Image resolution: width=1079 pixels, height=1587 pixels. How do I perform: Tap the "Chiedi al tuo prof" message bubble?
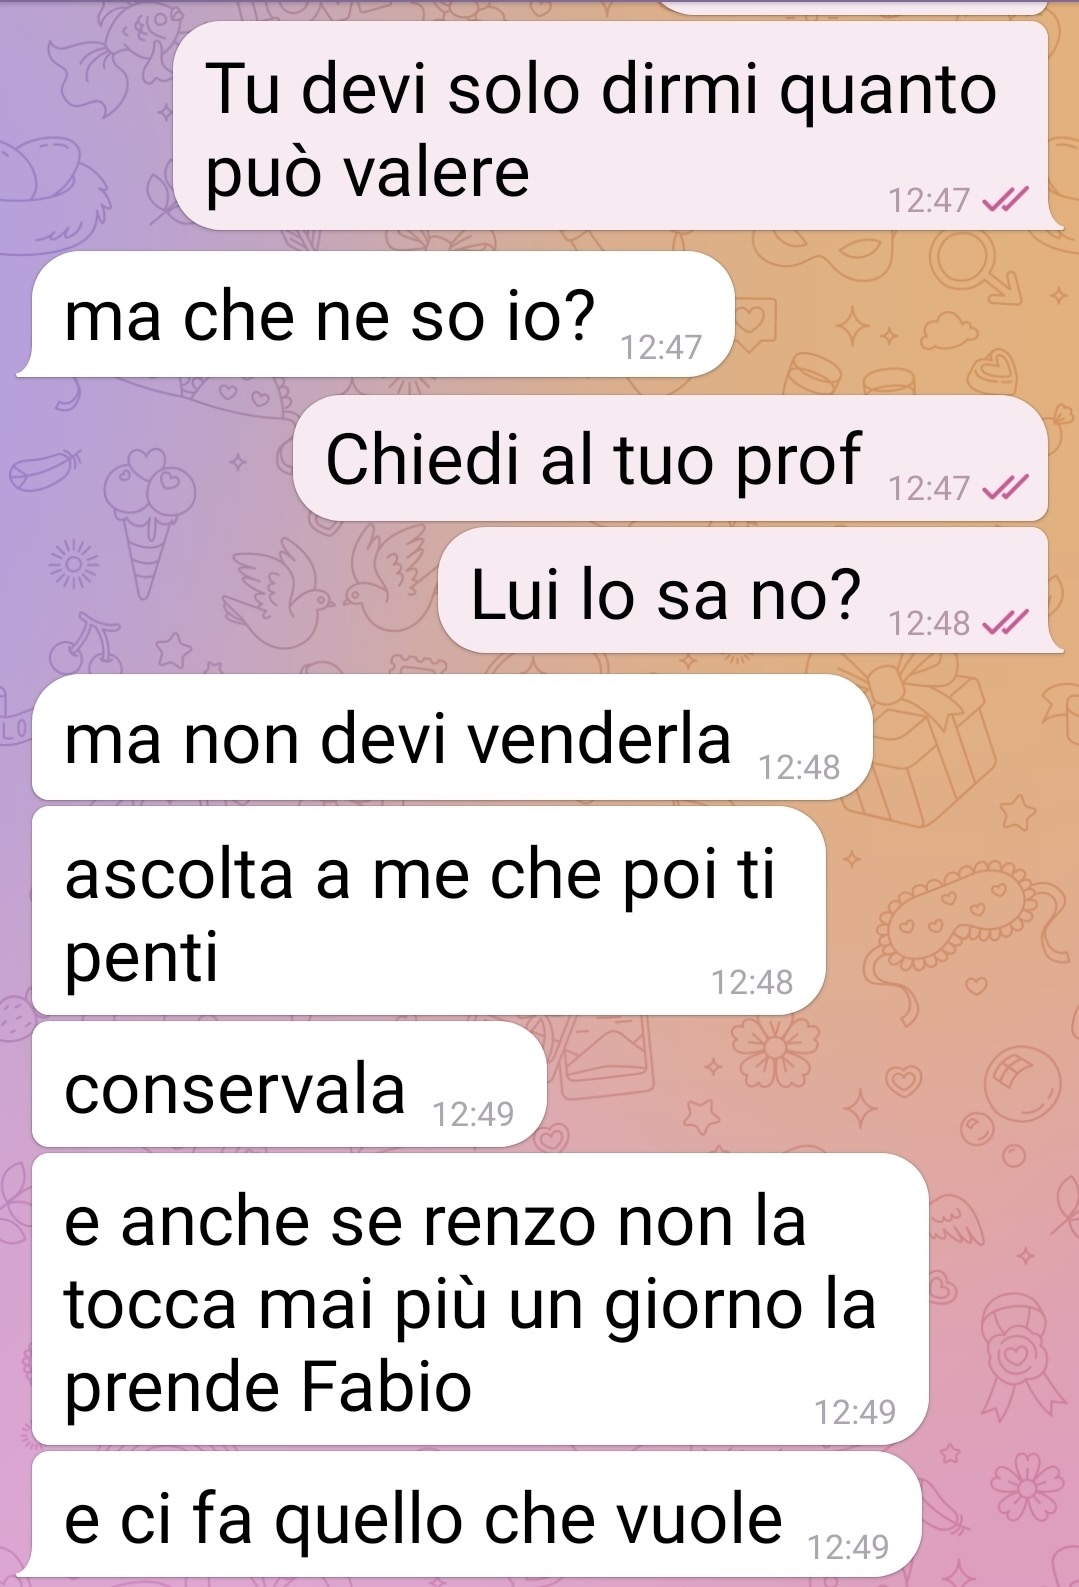(671, 458)
